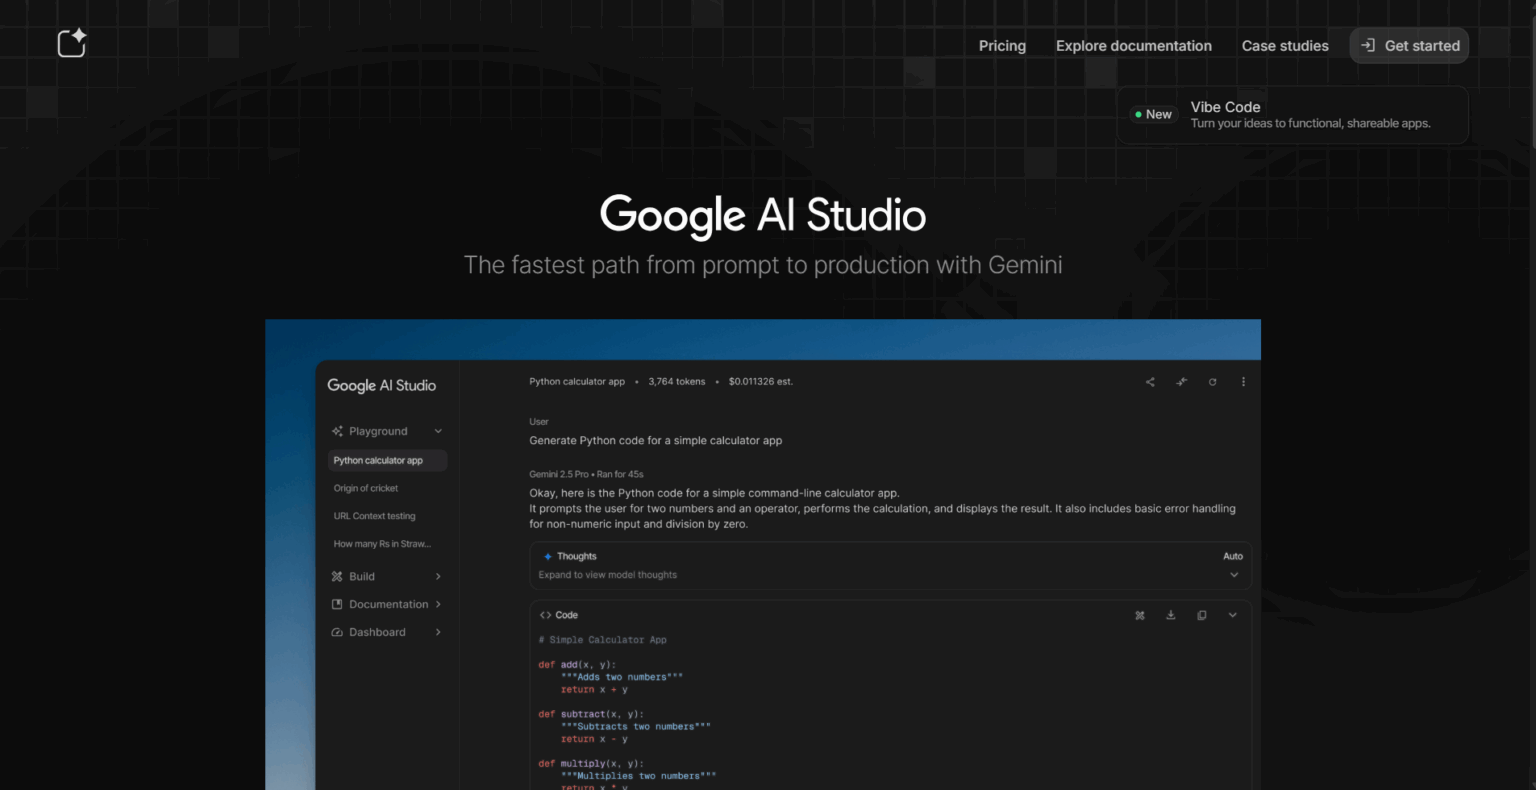1536x790 pixels.
Task: Click the Get started button
Action: coord(1409,46)
